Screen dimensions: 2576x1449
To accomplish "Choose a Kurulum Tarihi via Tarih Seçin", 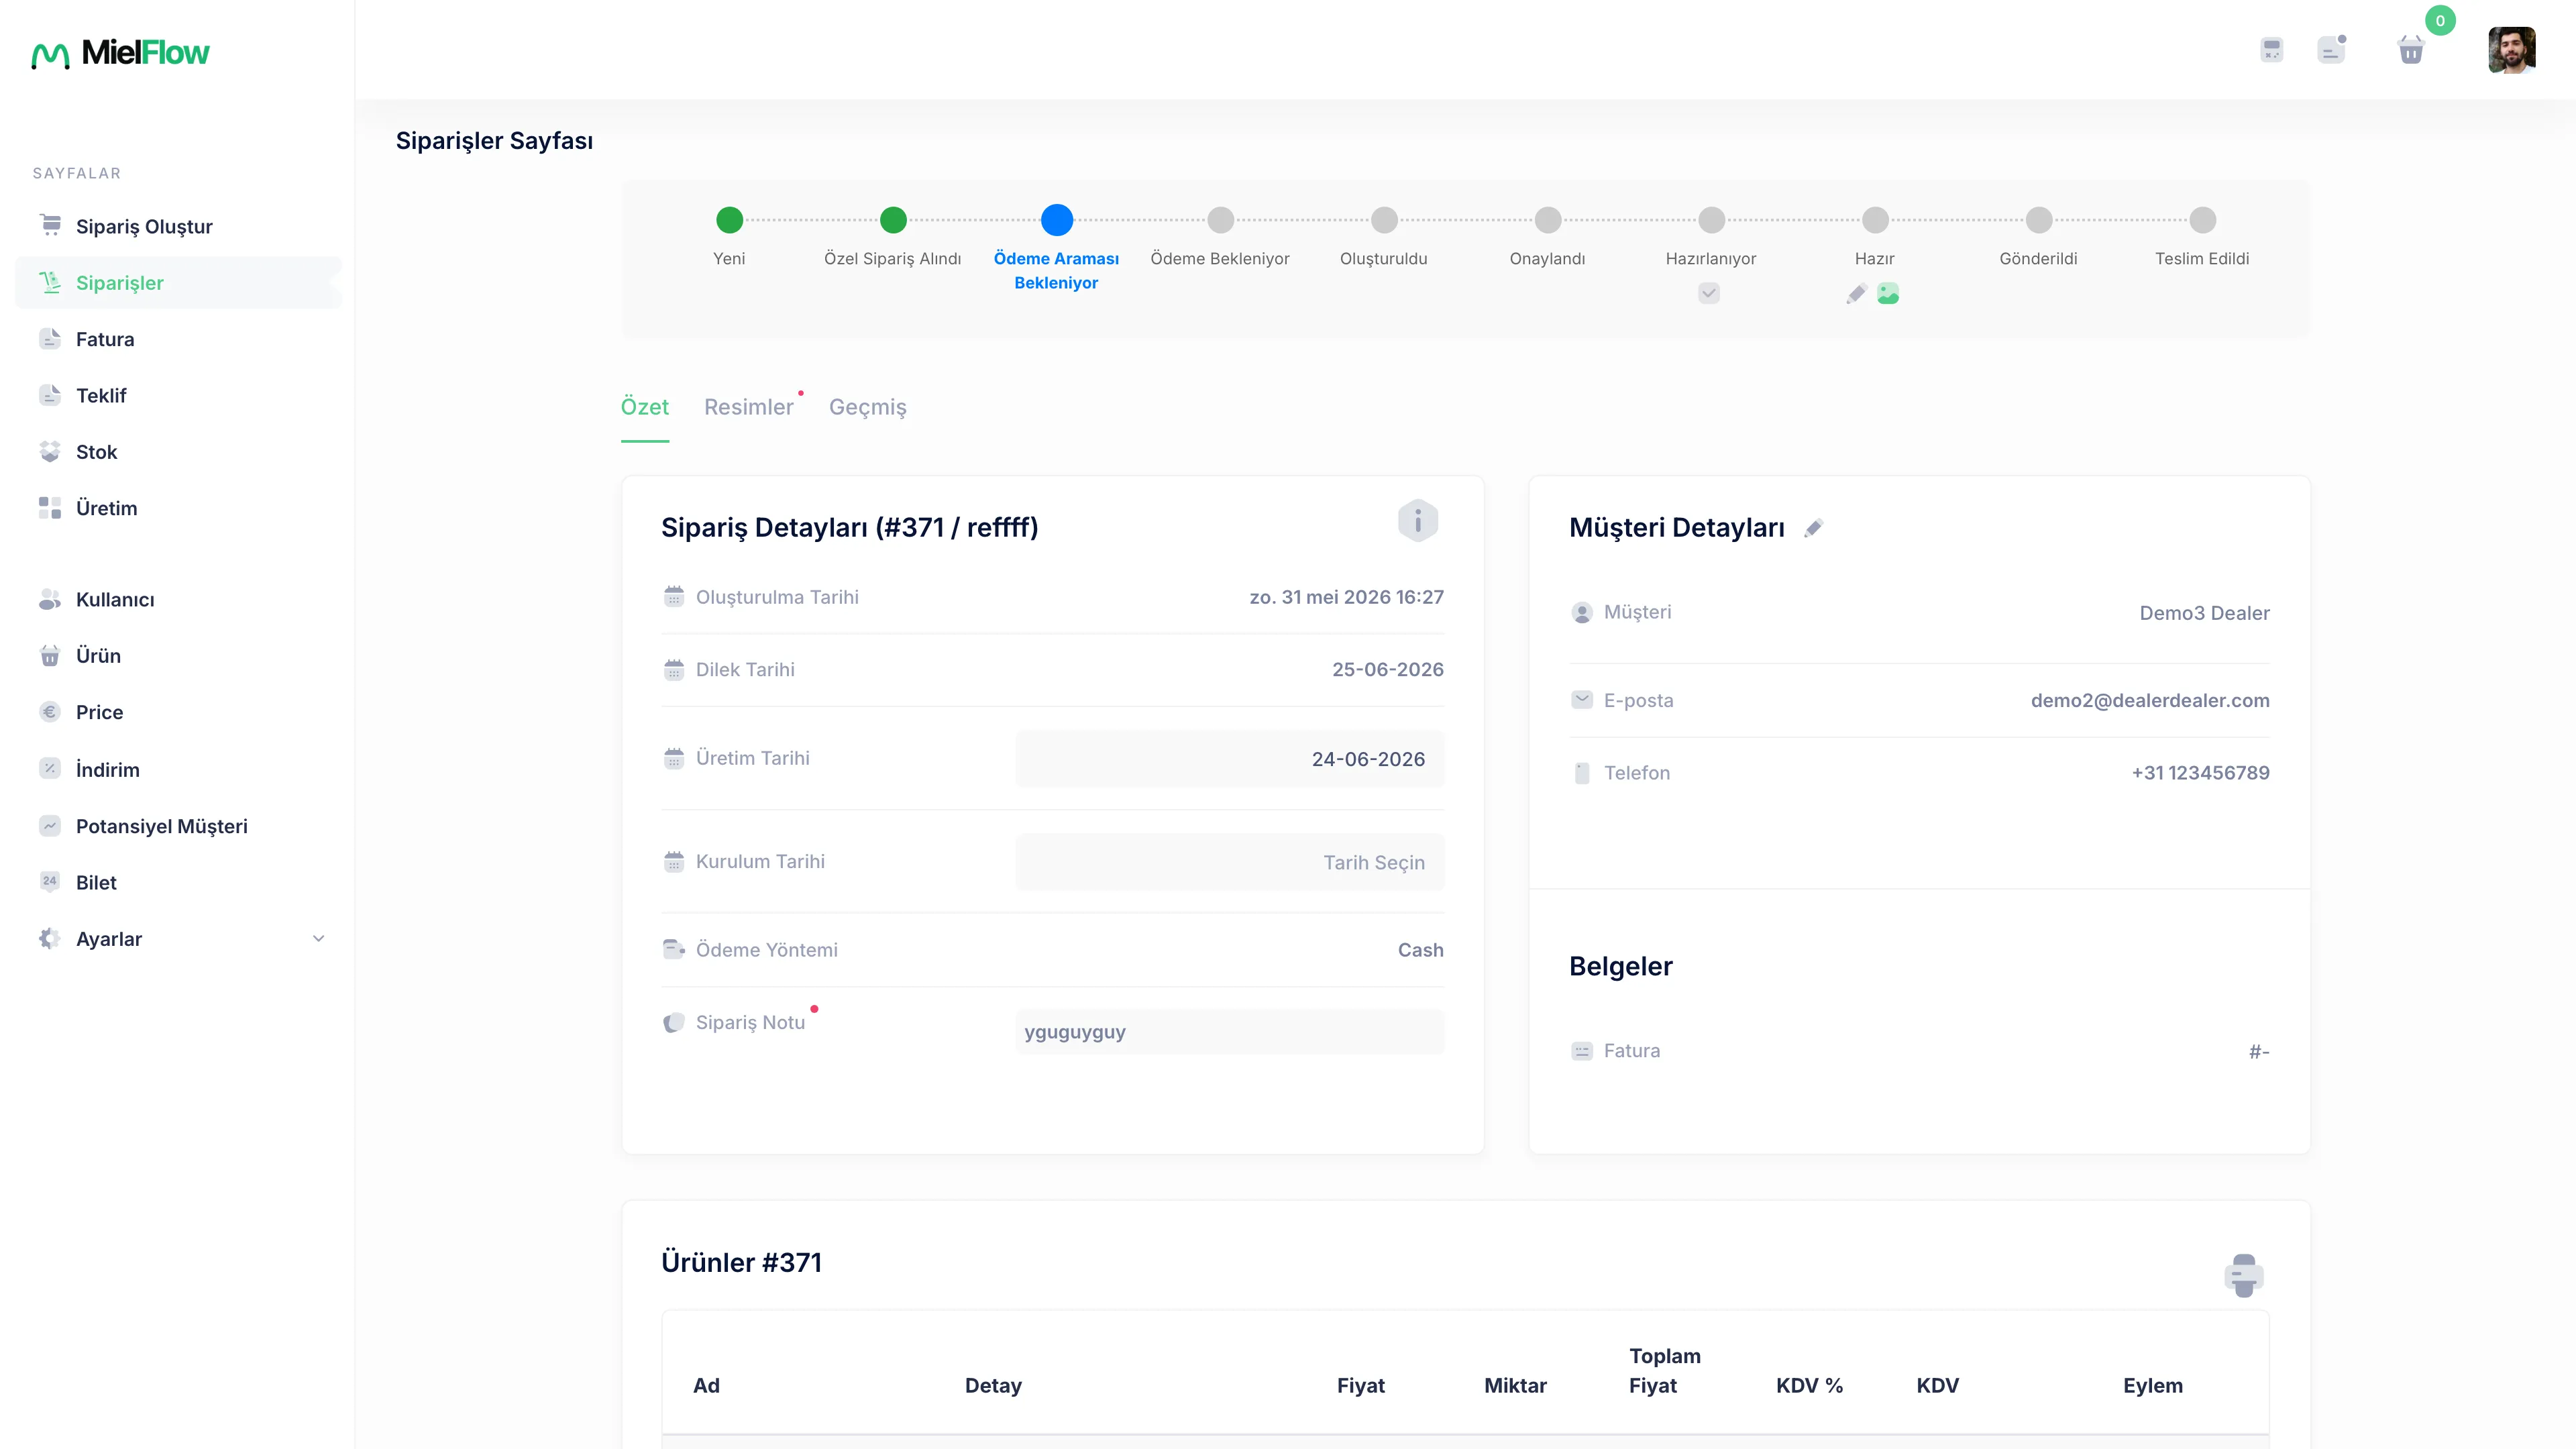I will (x=1230, y=862).
